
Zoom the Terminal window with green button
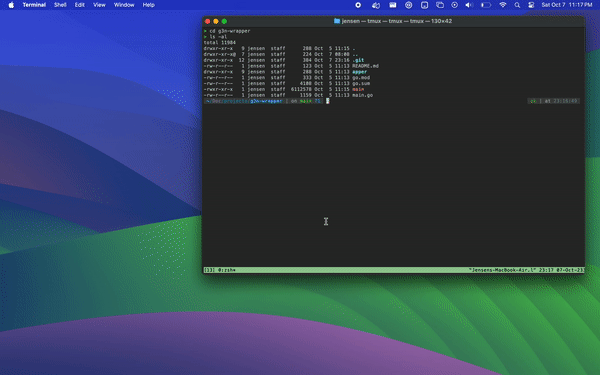point(224,21)
